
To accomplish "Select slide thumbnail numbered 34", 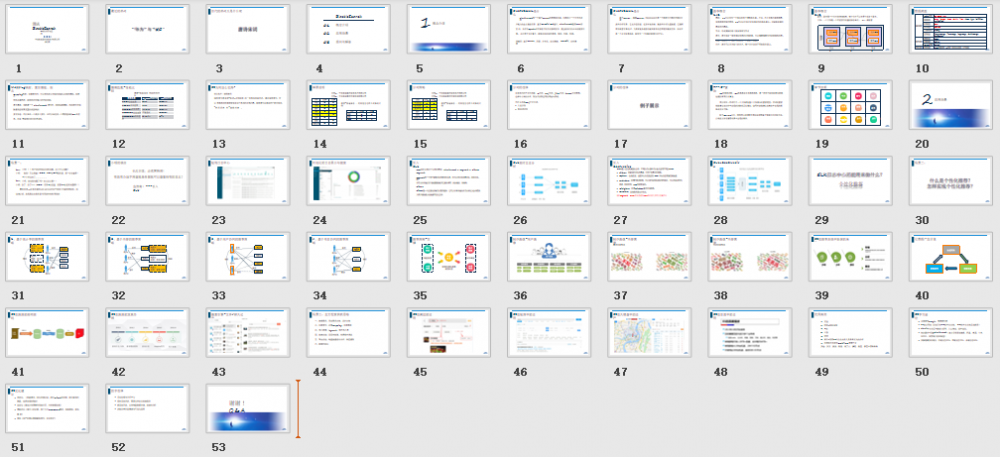I will coord(348,257).
